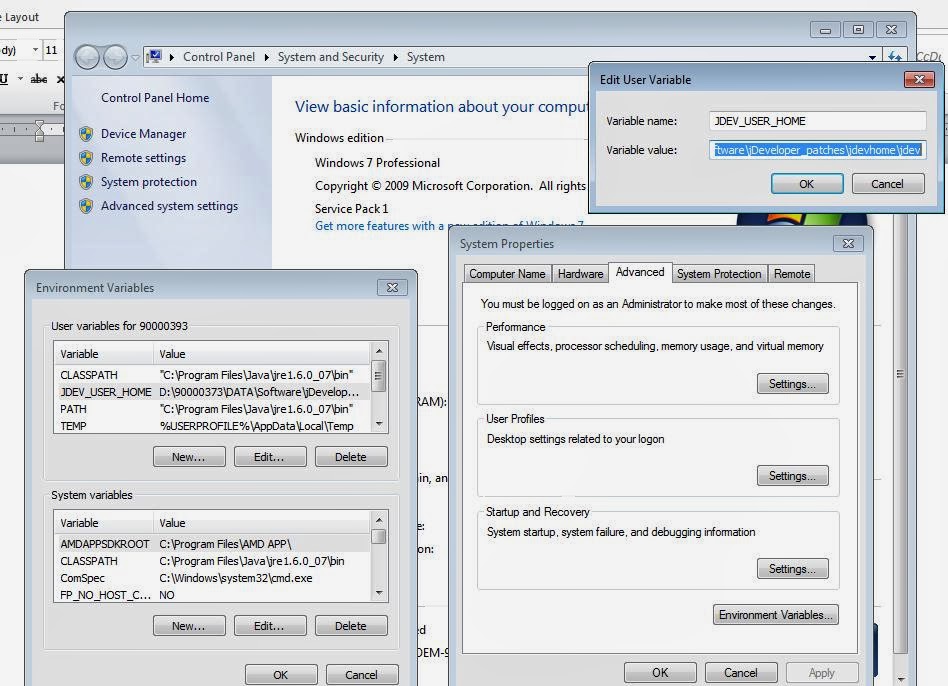Click the forward navigation arrow
Screen dimensions: 948x686
click(114, 57)
